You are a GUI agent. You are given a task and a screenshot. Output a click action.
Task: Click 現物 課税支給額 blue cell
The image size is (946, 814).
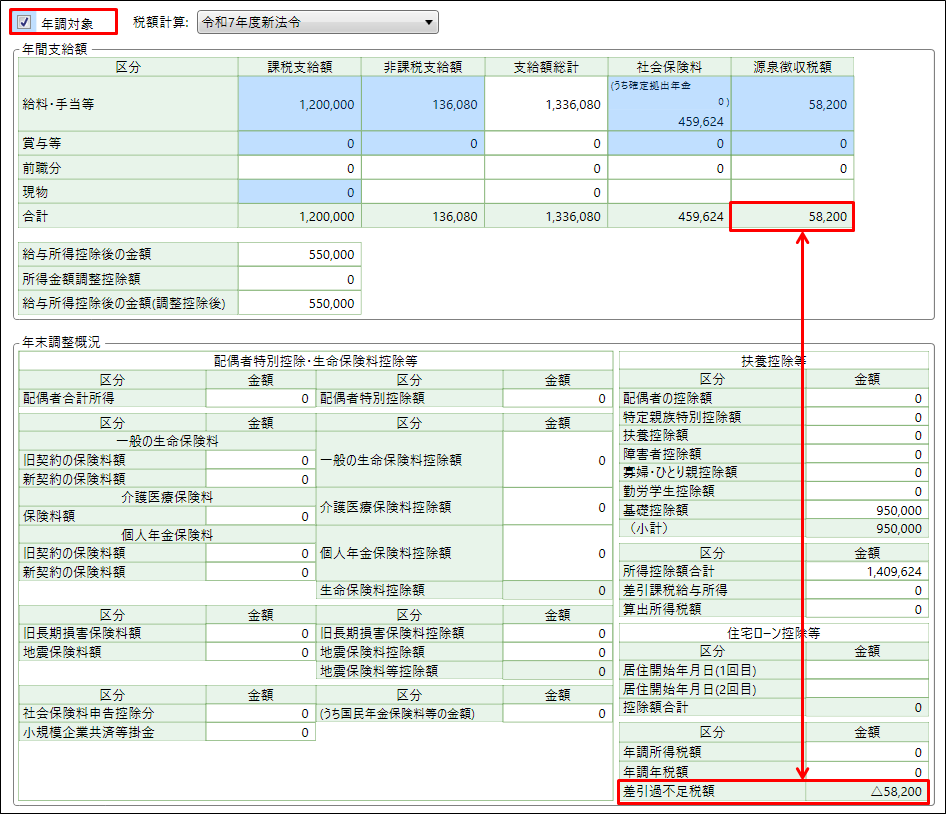[x=299, y=193]
